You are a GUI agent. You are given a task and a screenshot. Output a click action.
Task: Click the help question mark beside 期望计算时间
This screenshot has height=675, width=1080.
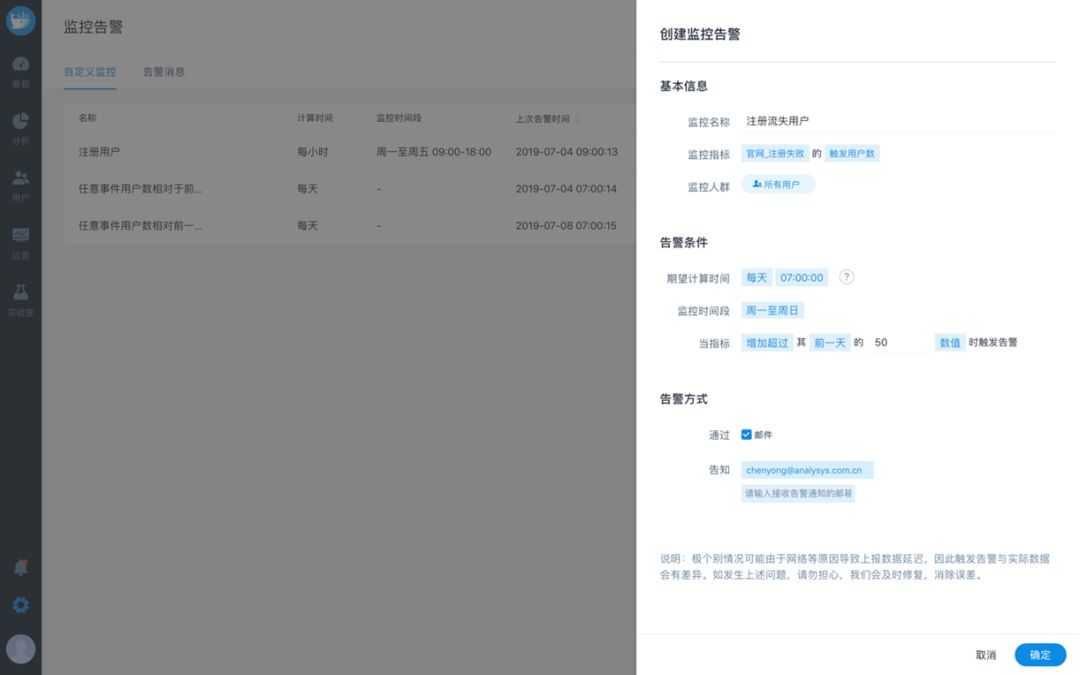(x=845, y=277)
